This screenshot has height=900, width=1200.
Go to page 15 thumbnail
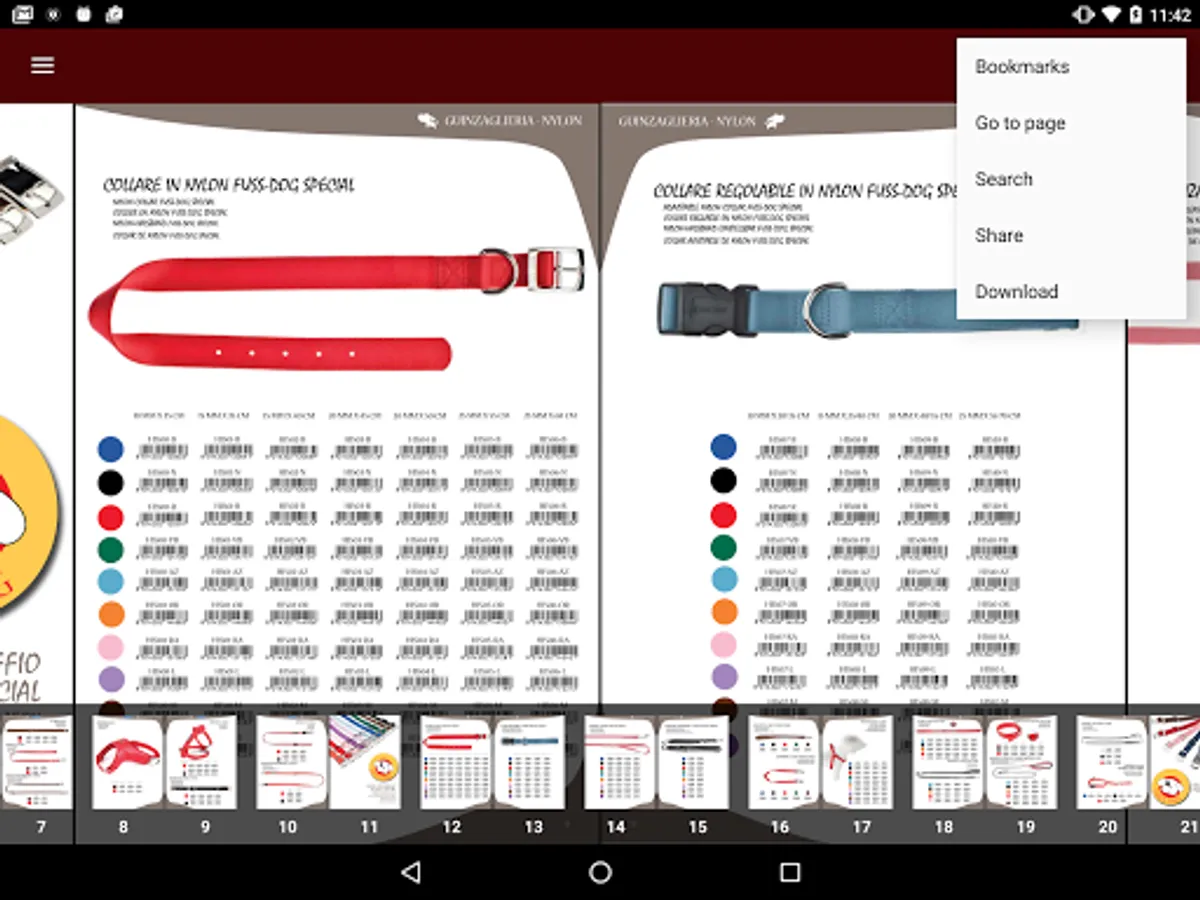(x=693, y=763)
